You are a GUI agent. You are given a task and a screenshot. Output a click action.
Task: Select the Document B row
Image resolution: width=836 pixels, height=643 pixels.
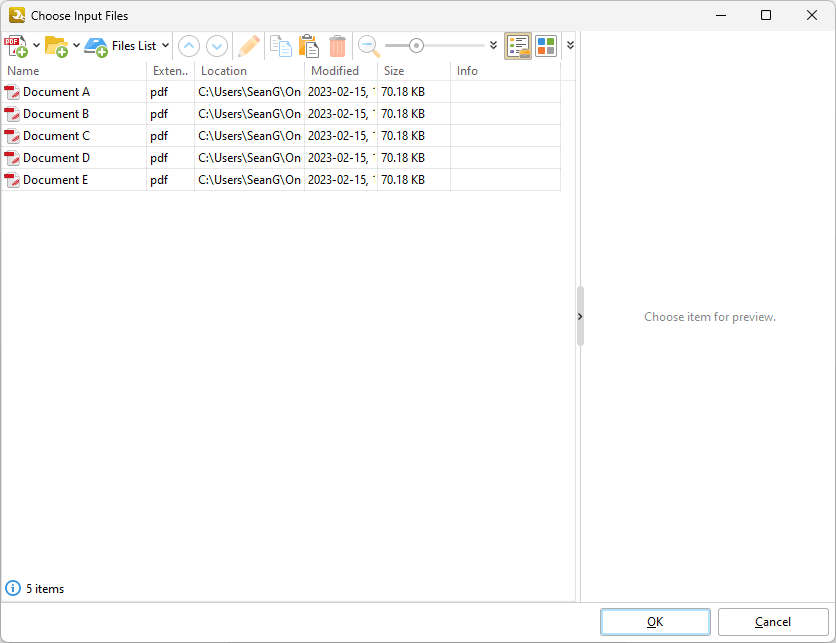tap(281, 114)
